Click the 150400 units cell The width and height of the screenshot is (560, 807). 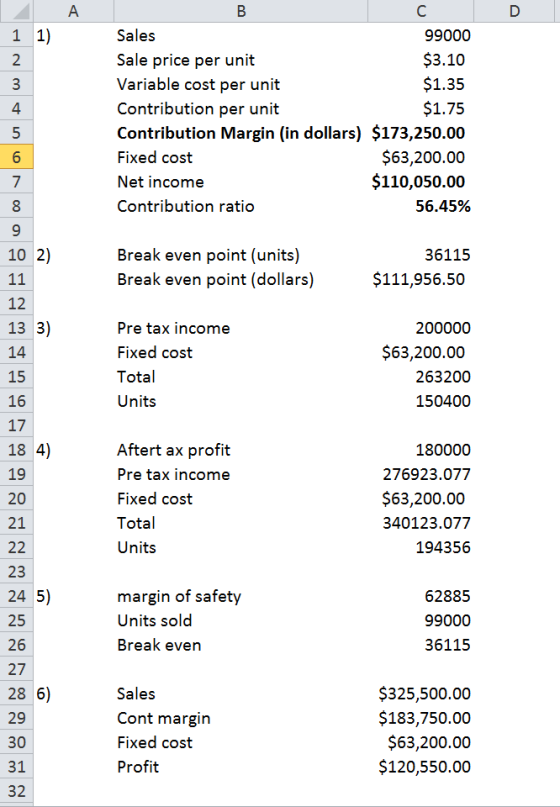[x=421, y=401]
